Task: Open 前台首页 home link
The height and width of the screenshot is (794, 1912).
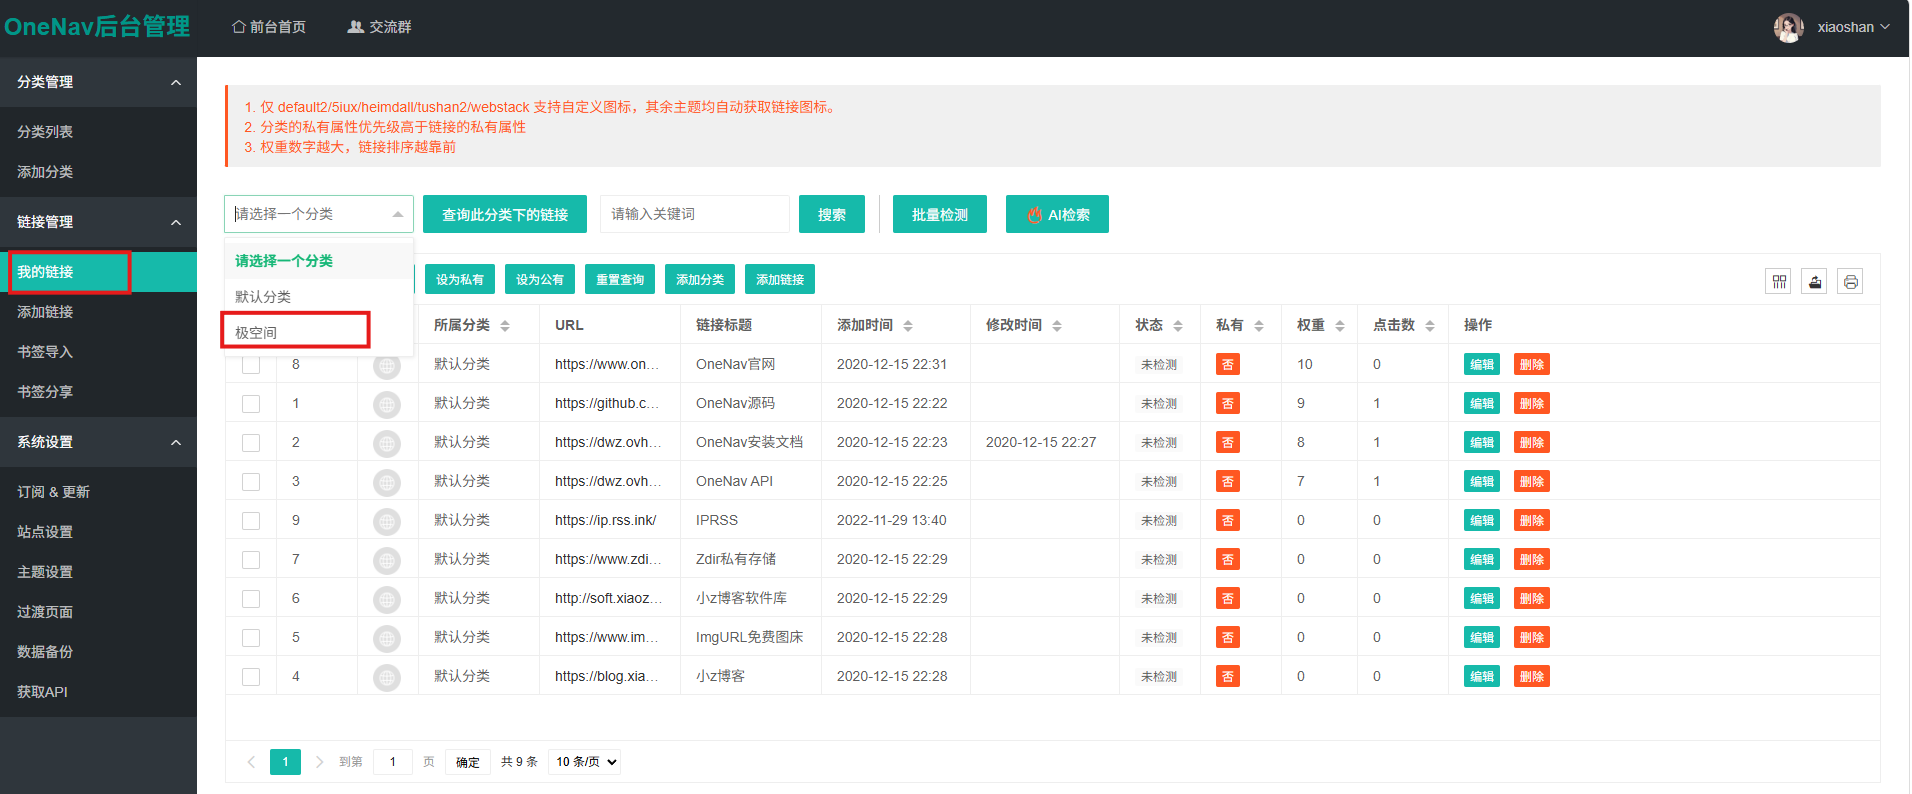Action: [x=269, y=27]
